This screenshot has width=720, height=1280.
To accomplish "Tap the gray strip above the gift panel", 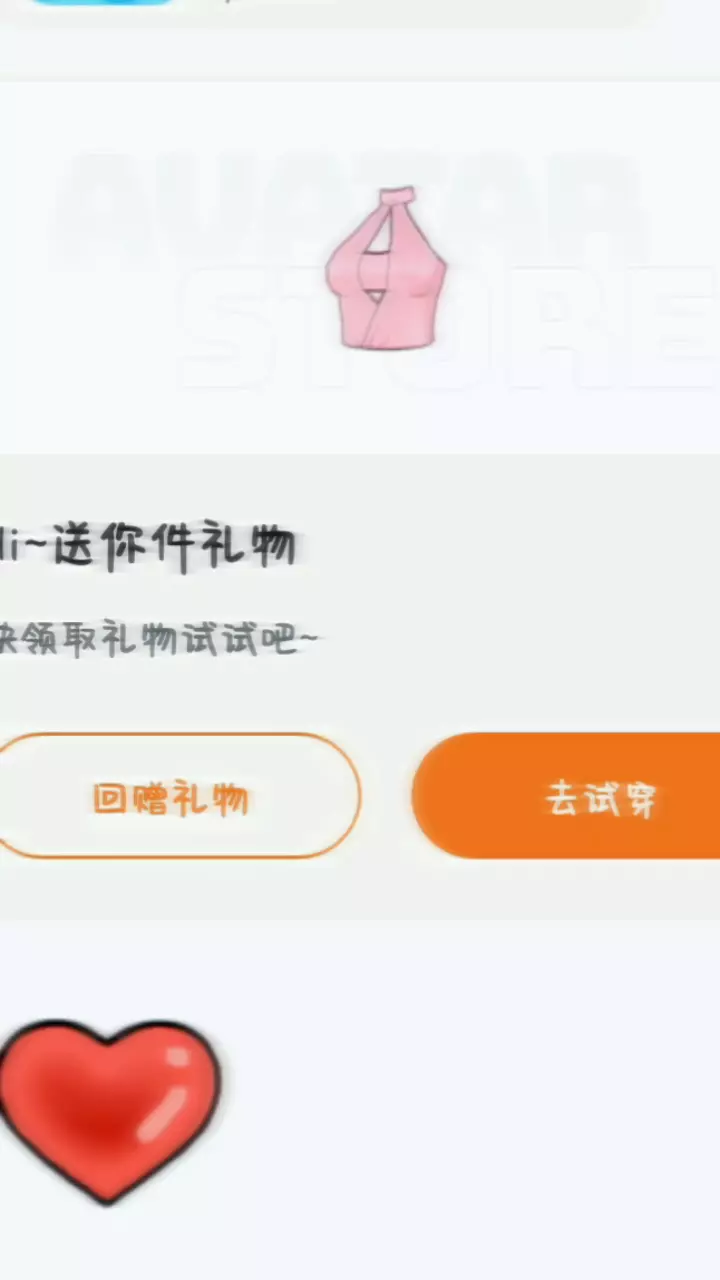I will coord(360,55).
